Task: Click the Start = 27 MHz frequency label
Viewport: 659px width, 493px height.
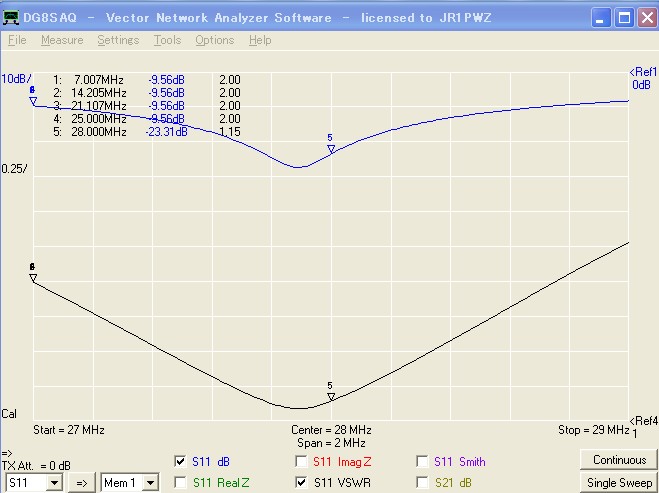Action: point(68,430)
